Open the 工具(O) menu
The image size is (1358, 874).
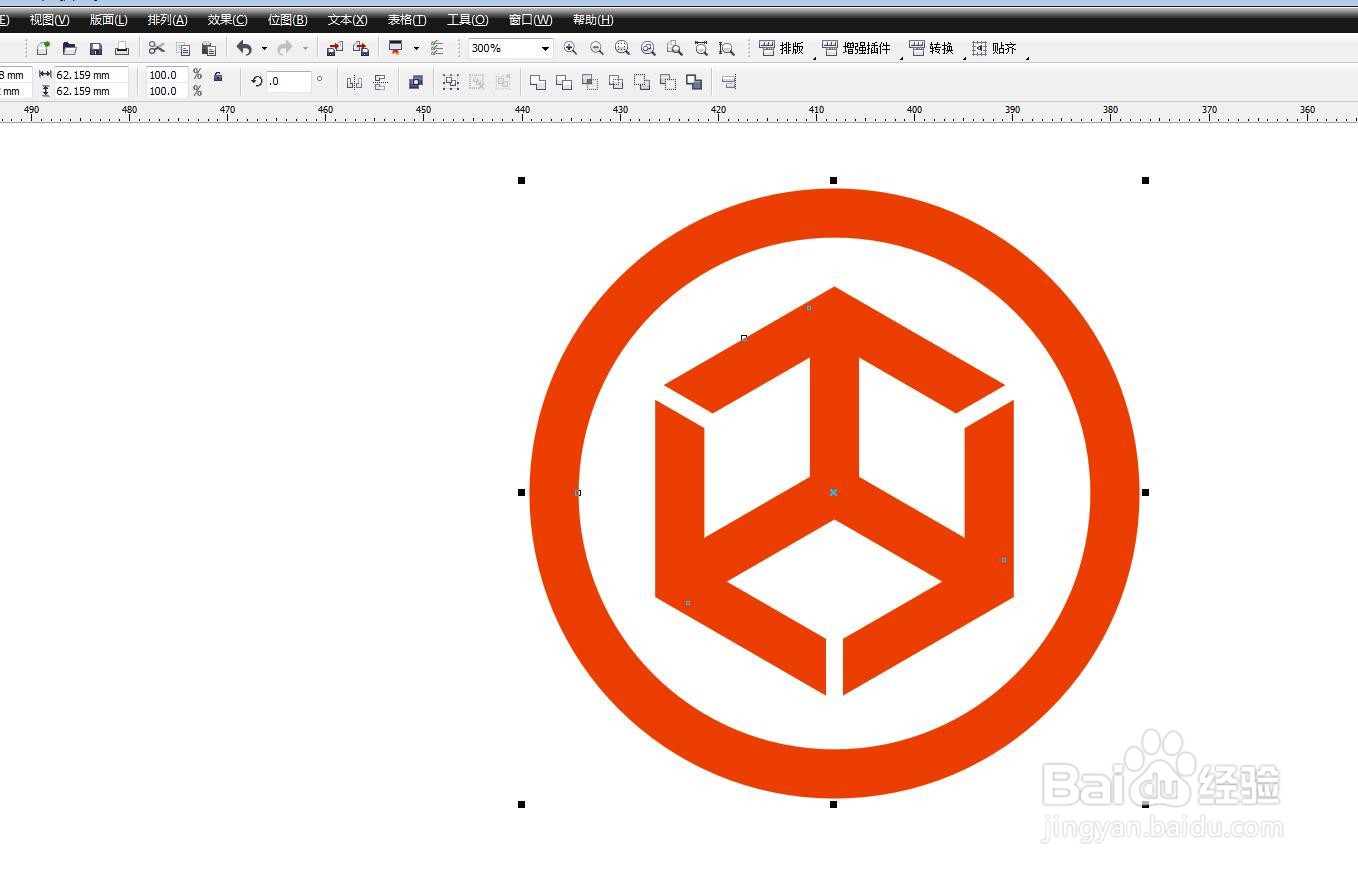coord(467,20)
